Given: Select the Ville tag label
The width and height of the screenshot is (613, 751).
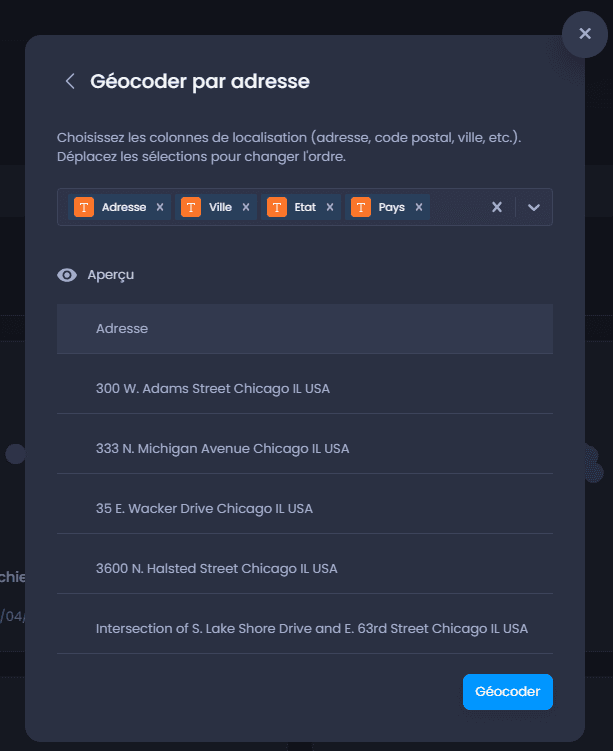Looking at the screenshot, I should [220, 207].
